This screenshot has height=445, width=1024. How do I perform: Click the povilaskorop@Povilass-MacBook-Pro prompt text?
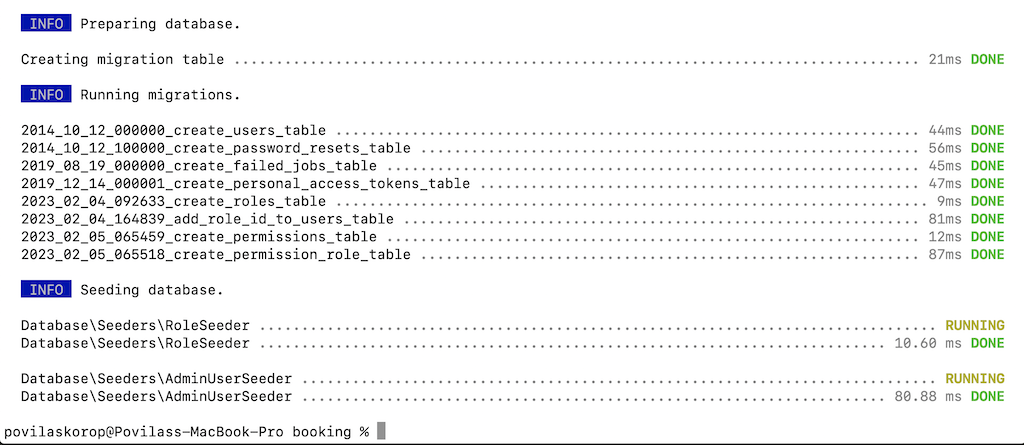[144, 432]
